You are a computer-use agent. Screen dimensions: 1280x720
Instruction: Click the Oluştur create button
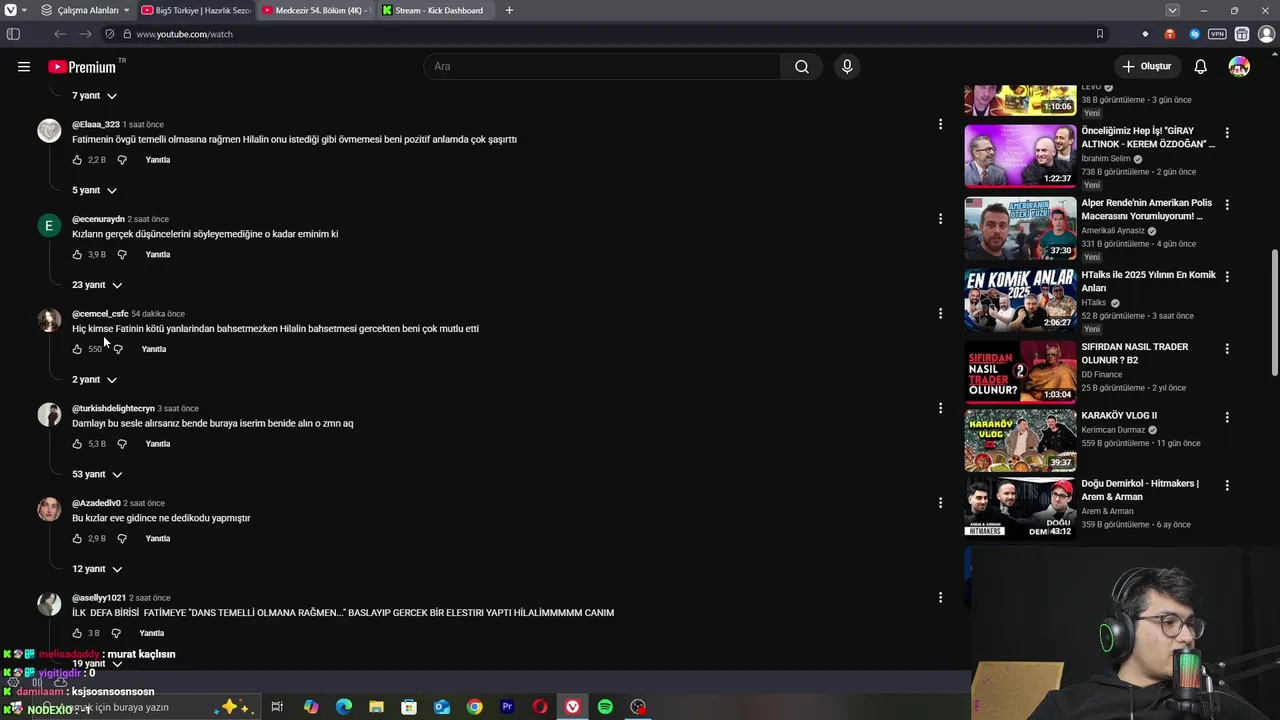pos(1146,67)
